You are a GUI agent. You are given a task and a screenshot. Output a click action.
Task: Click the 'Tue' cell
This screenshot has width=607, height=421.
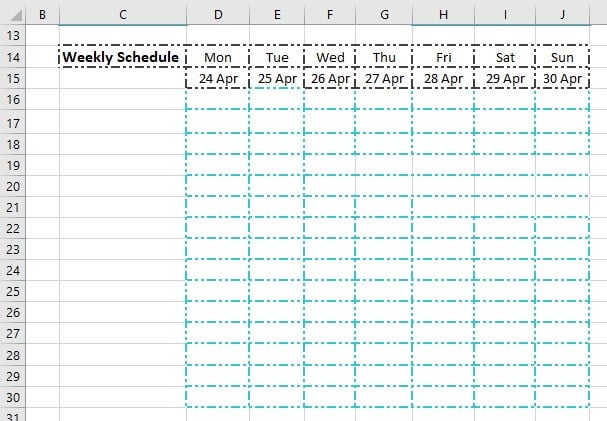(277, 57)
